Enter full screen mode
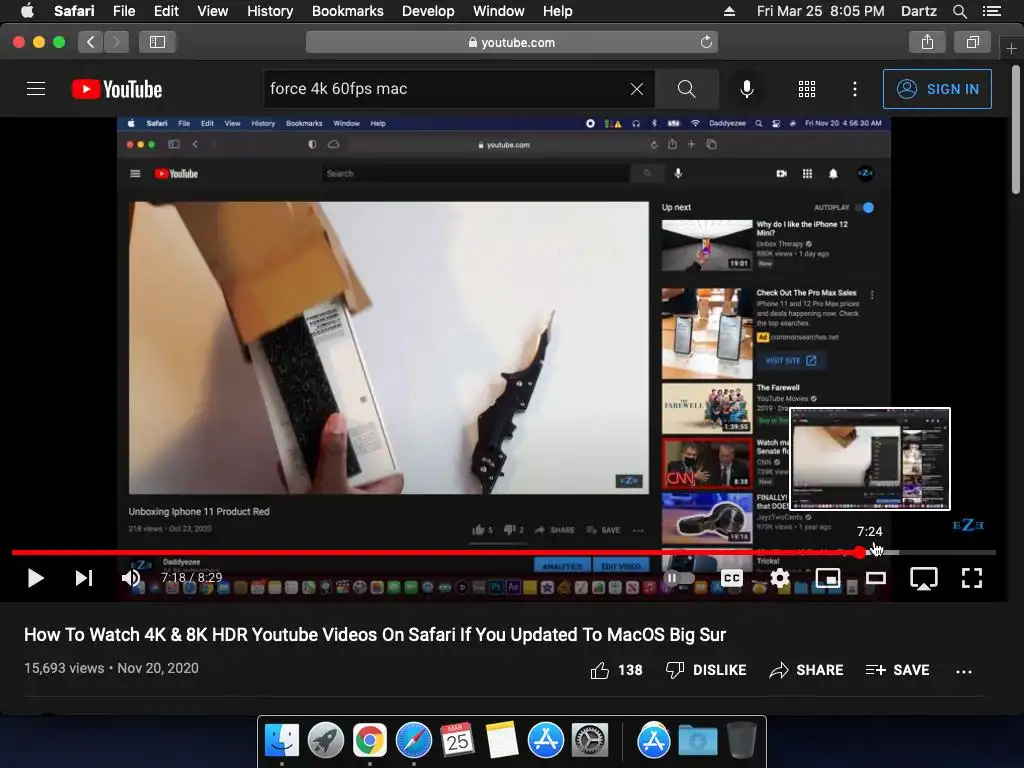This screenshot has width=1024, height=768. pyautogui.click(x=972, y=578)
